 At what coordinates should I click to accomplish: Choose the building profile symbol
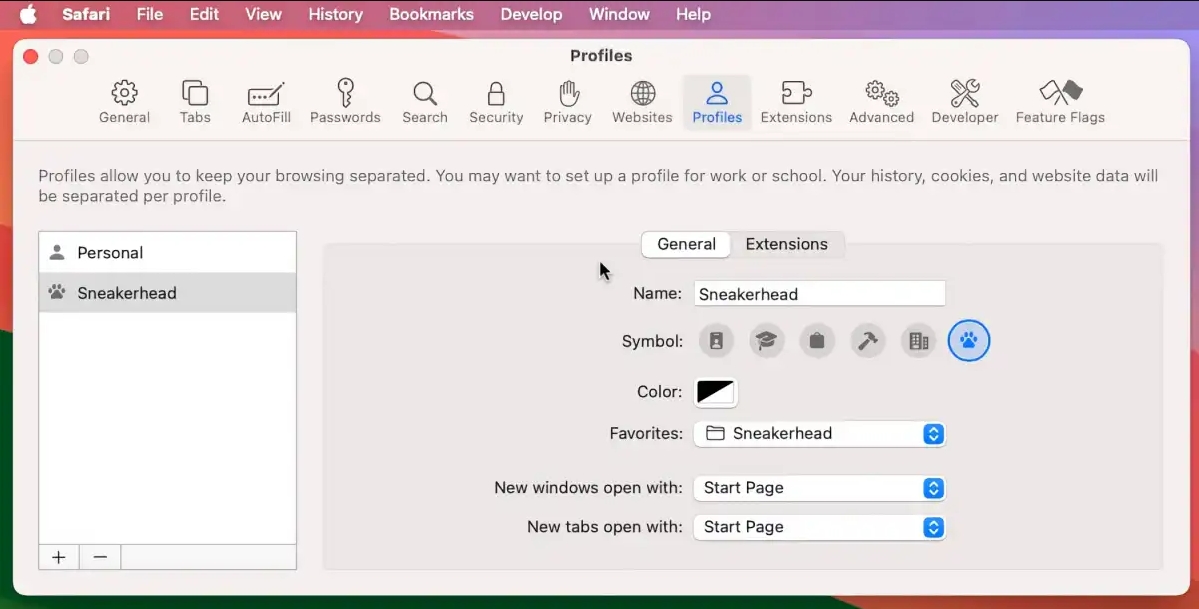tap(918, 340)
